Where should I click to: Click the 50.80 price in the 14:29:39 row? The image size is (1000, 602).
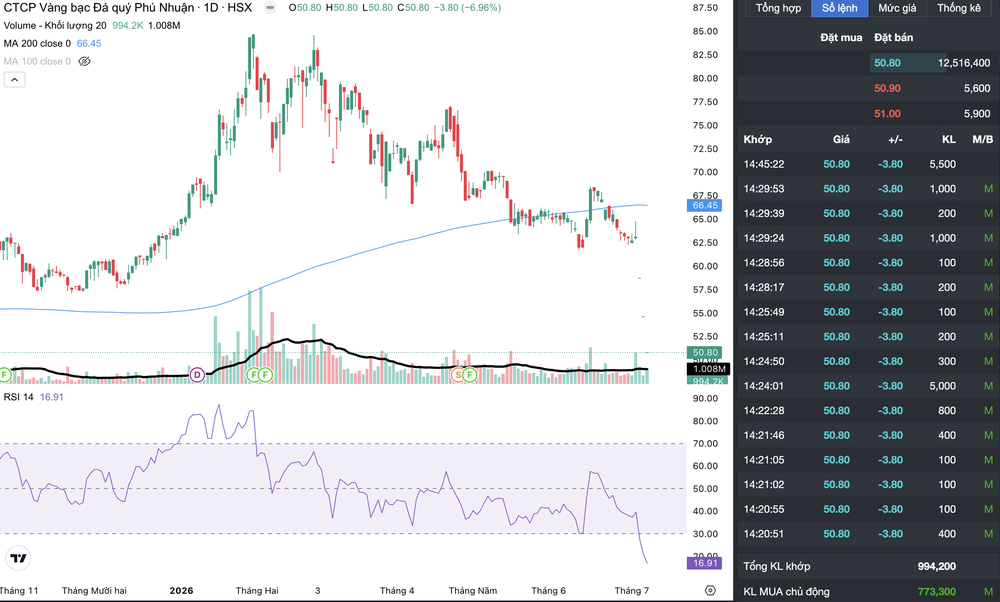[836, 214]
